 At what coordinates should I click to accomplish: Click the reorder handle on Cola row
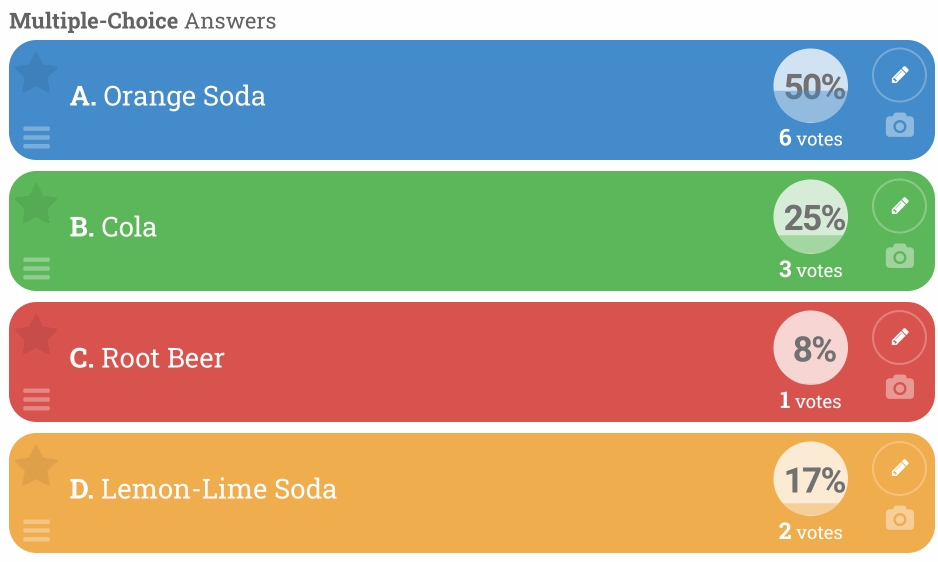click(x=36, y=269)
